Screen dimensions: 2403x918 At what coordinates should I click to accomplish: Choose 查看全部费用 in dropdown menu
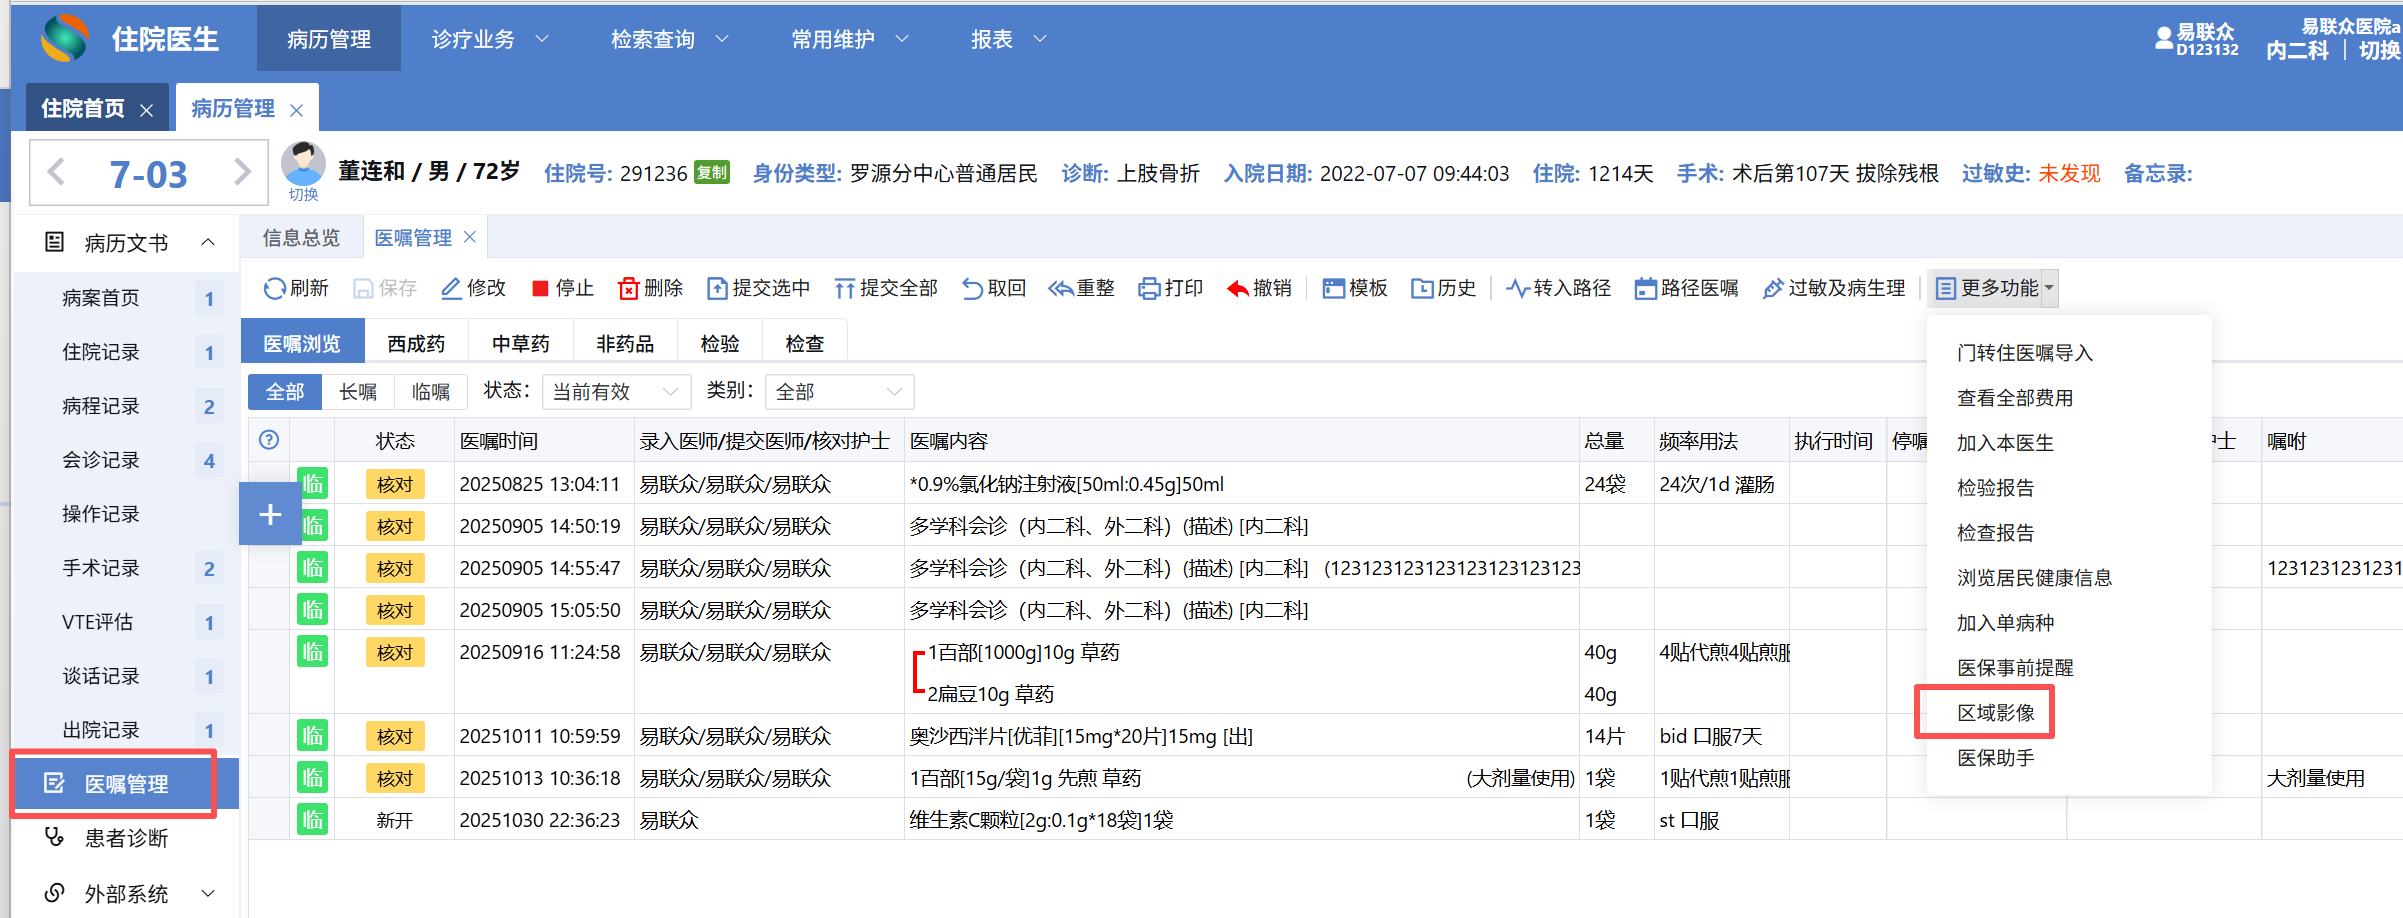pyautogui.click(x=2015, y=397)
